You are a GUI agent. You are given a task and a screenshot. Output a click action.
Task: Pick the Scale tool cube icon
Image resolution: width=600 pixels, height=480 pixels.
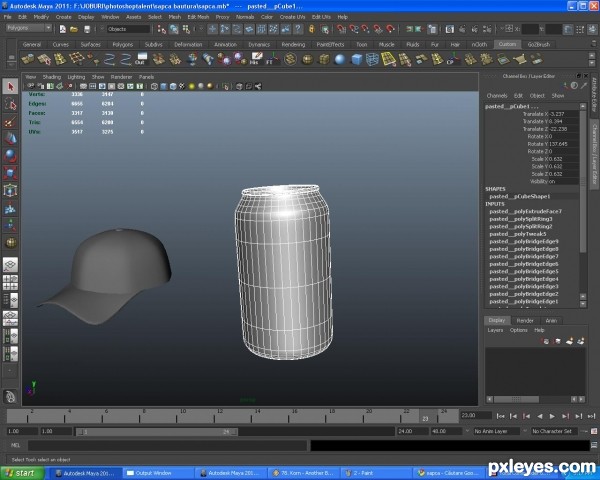point(10,173)
